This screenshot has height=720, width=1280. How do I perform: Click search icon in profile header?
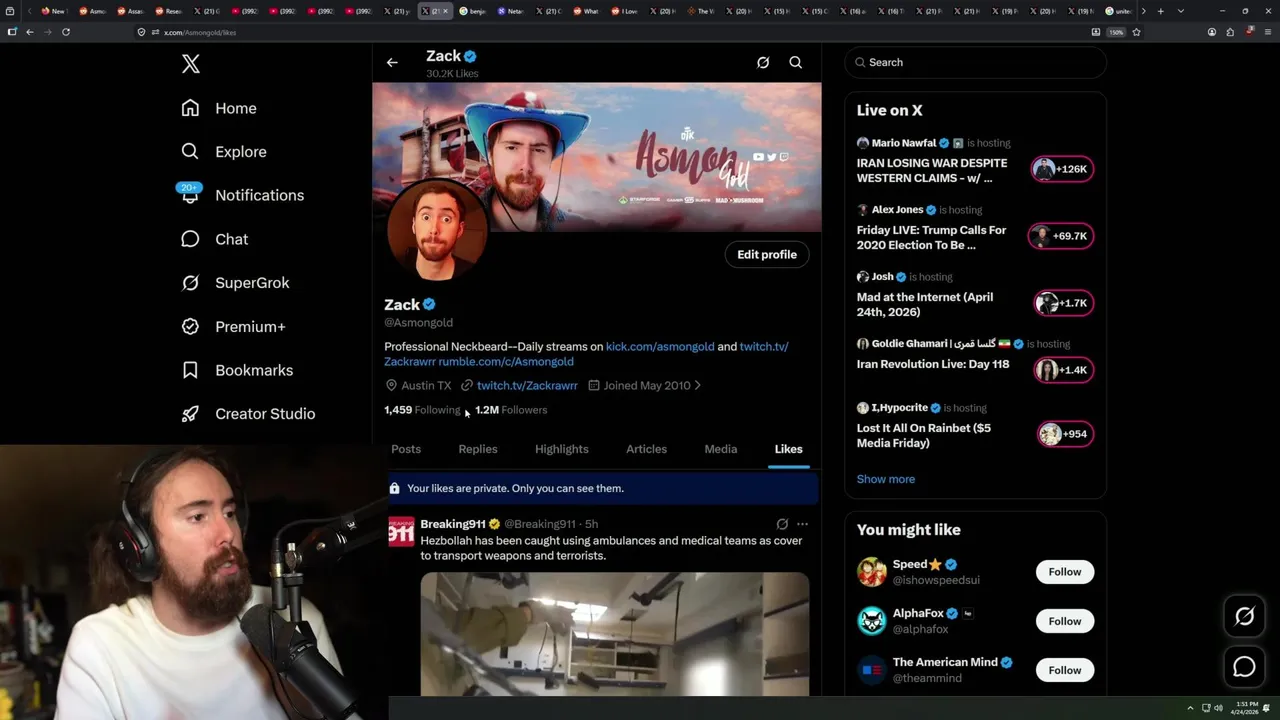click(x=796, y=62)
